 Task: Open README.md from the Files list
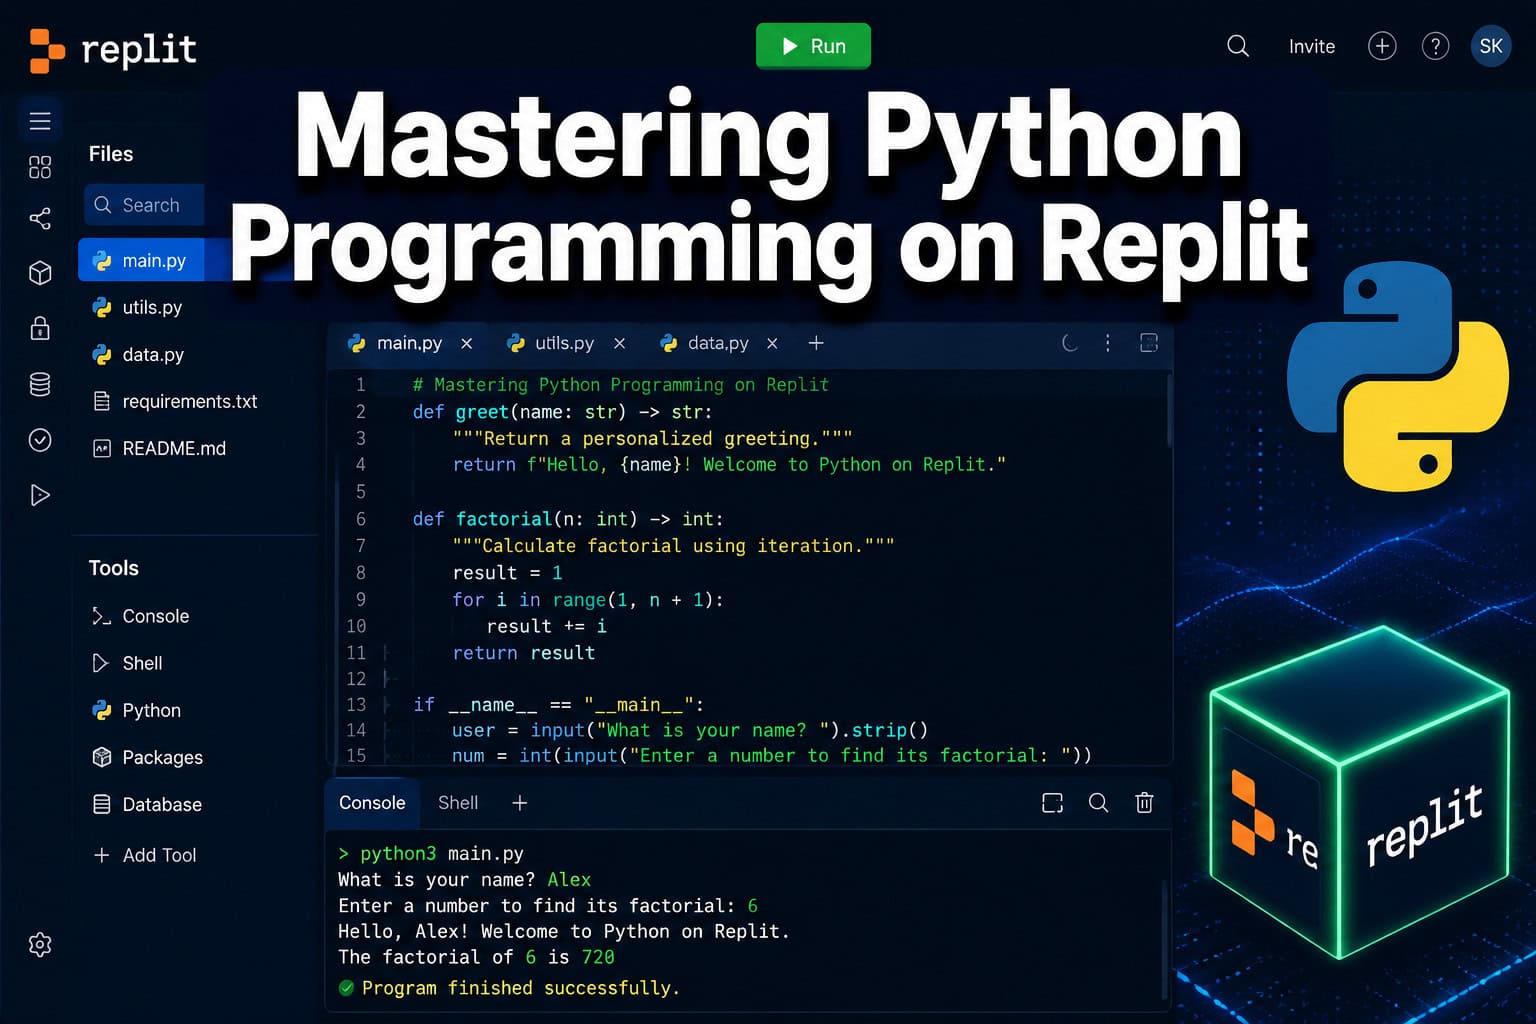159,448
